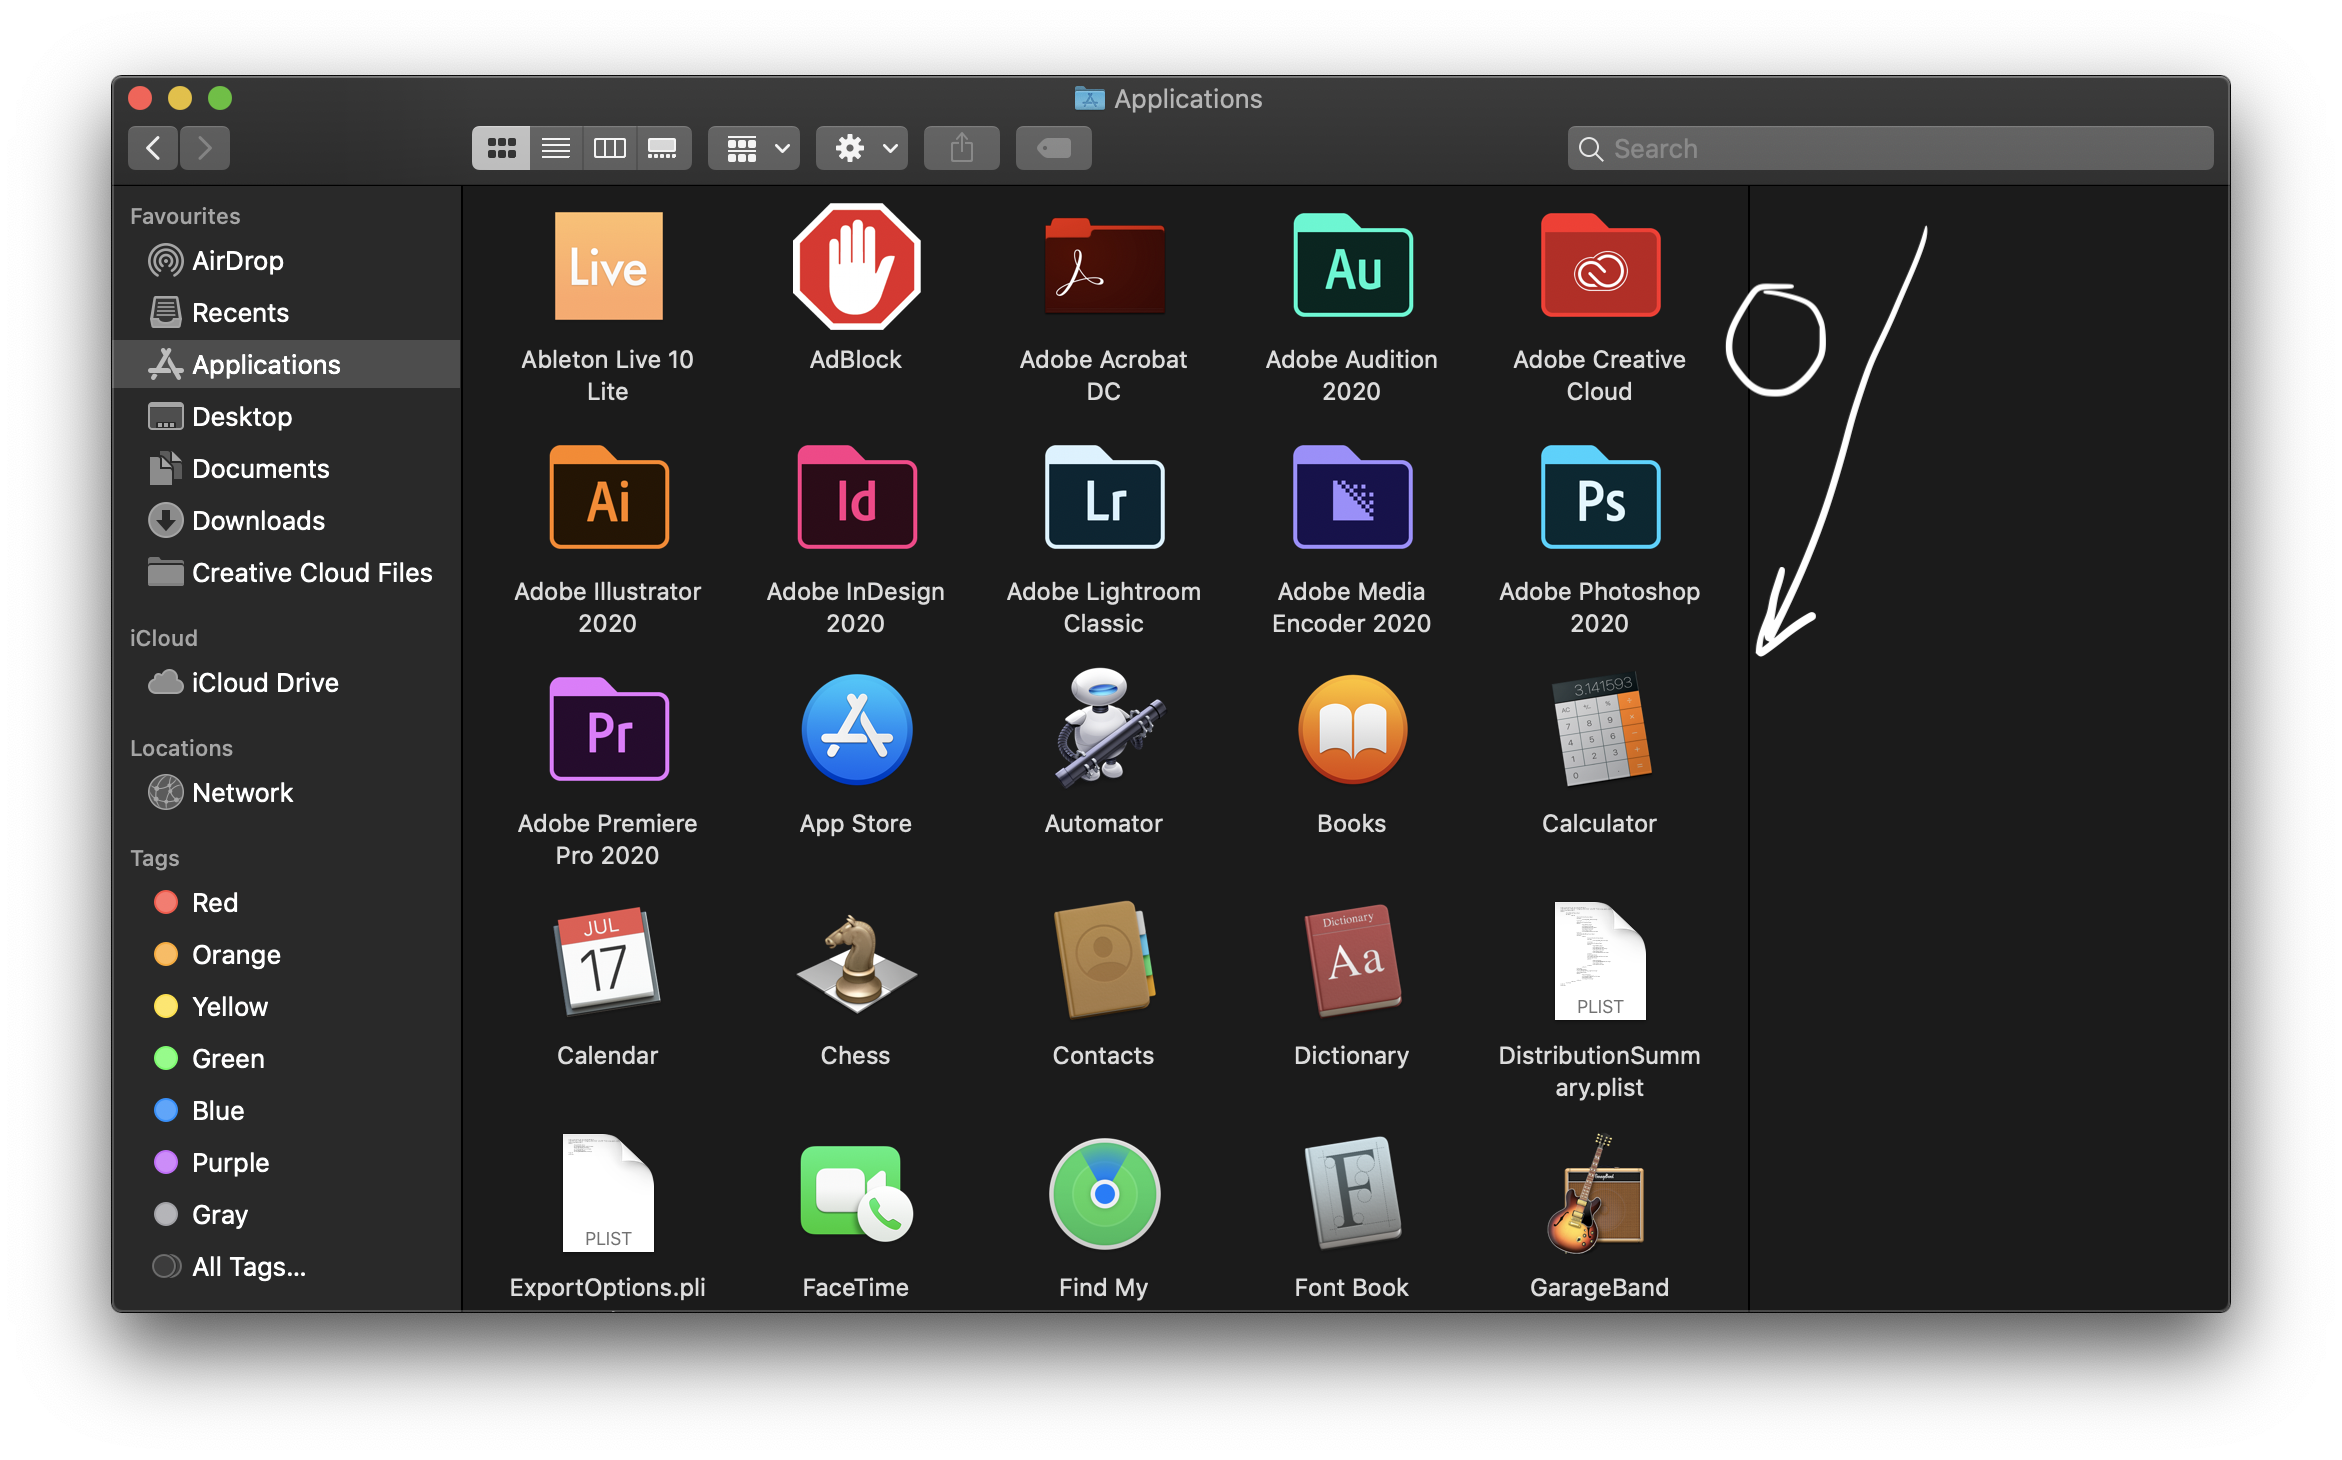Switch to gallery view
This screenshot has width=2342, height=1460.
click(x=664, y=147)
